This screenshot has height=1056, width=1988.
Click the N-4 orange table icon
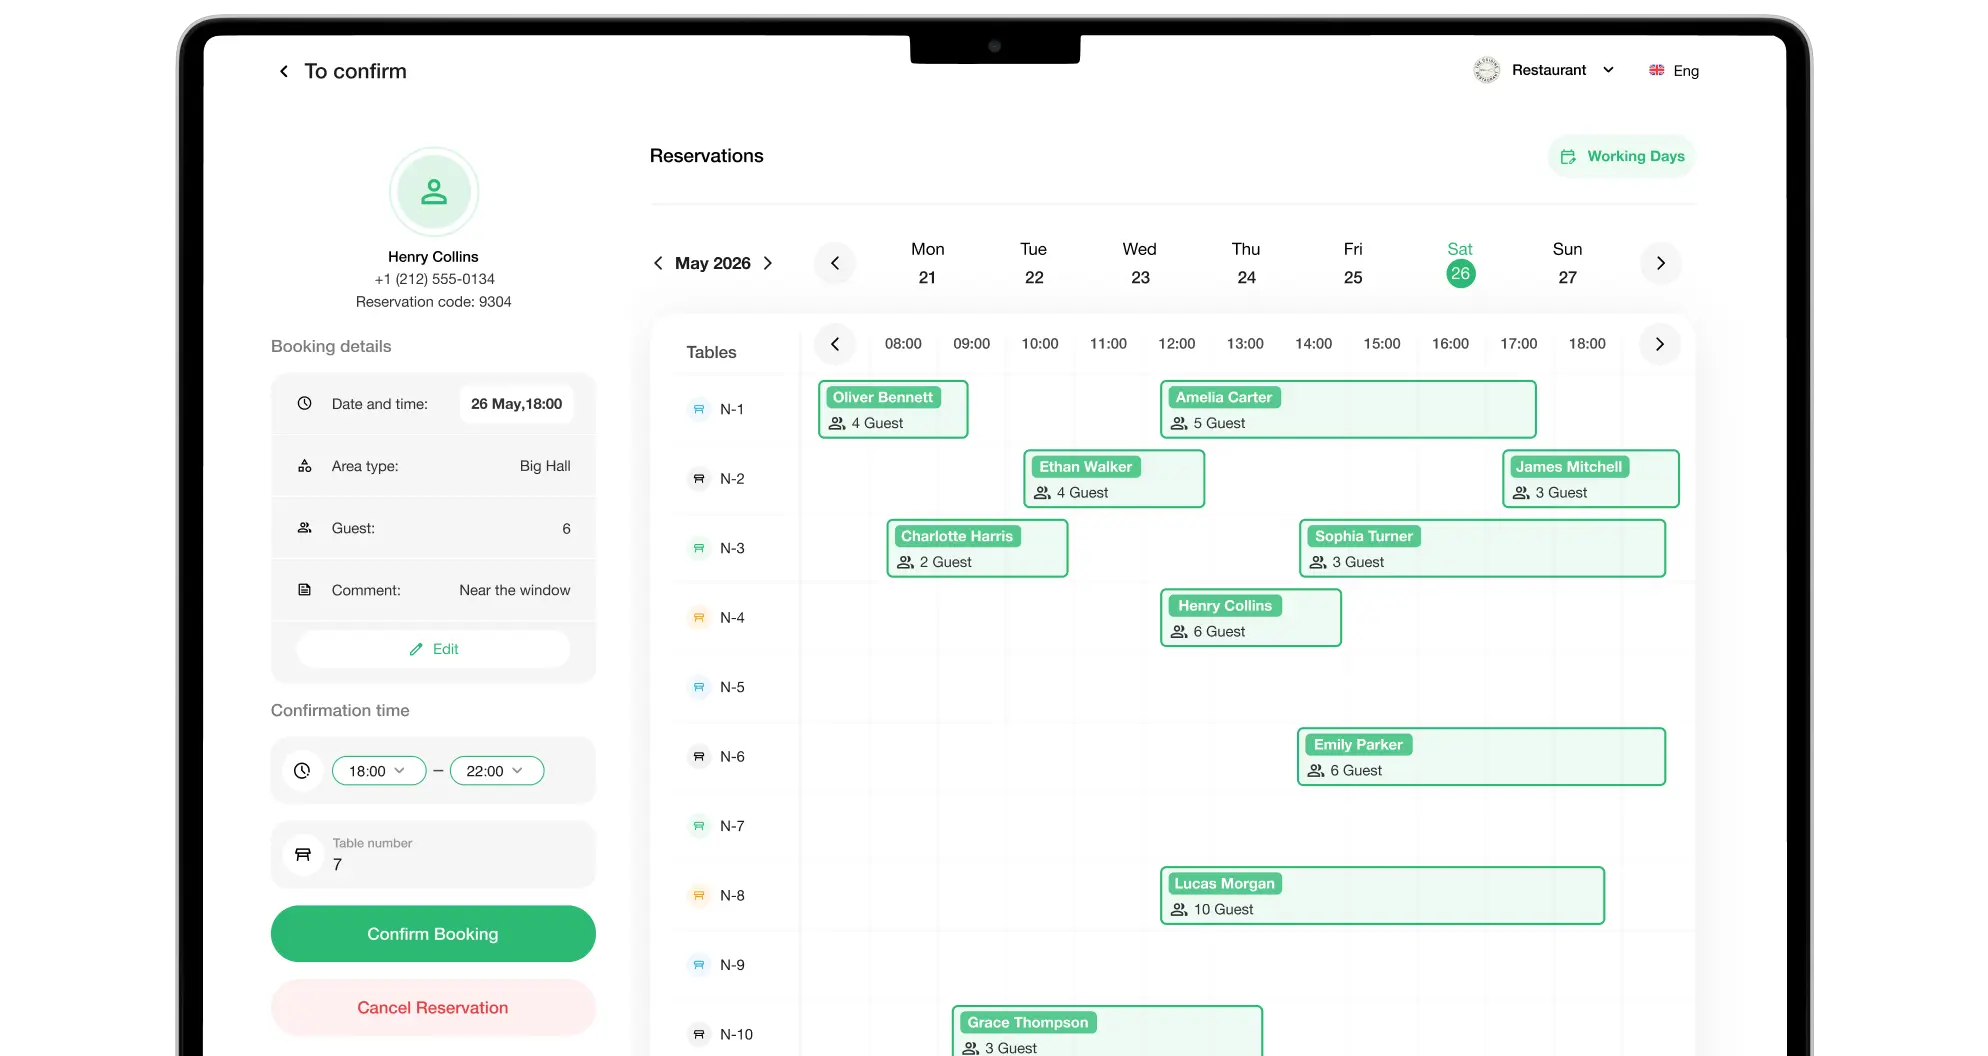699,618
